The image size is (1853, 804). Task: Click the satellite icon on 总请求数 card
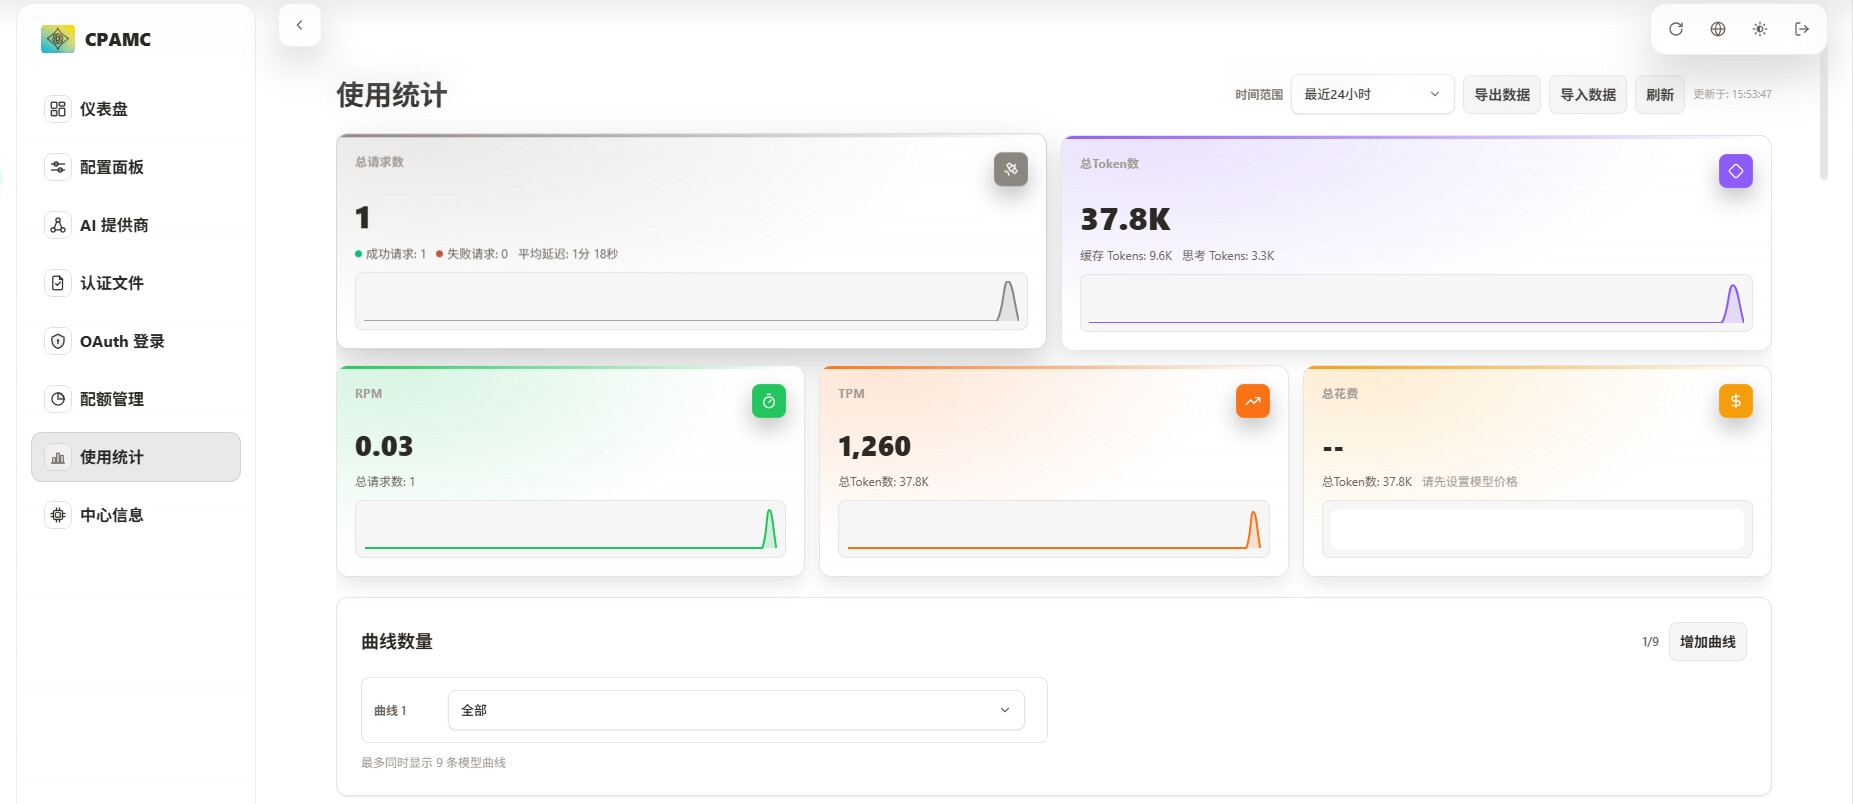coord(1011,169)
